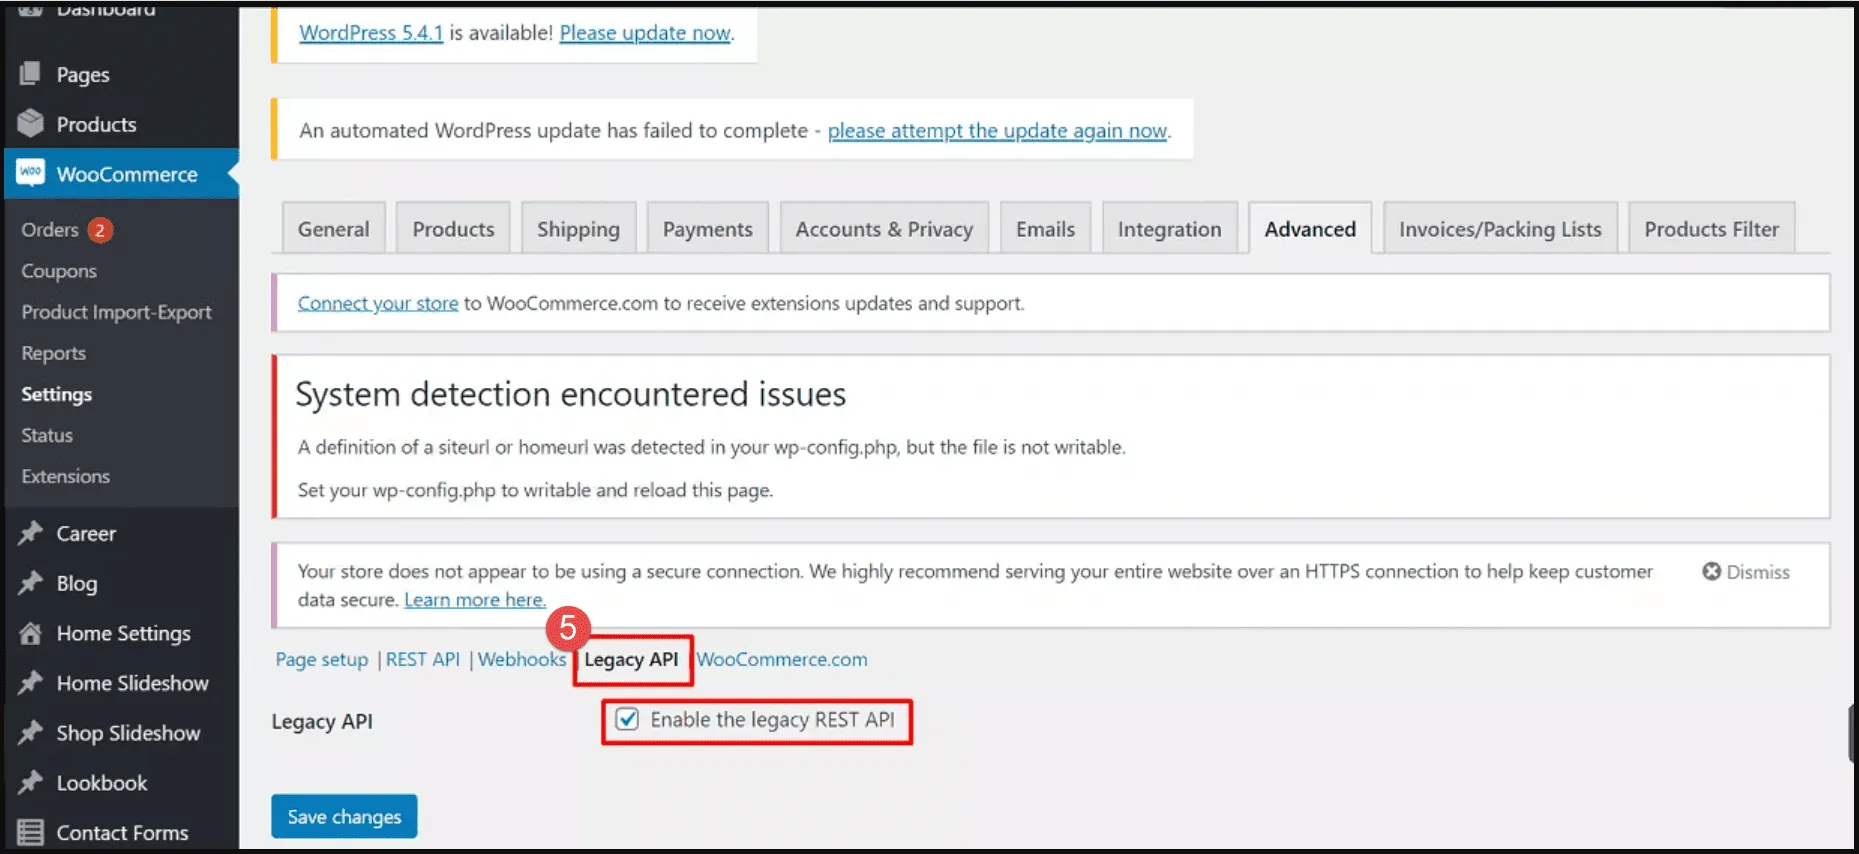Open Product Import-Export submenu item

[x=116, y=312]
